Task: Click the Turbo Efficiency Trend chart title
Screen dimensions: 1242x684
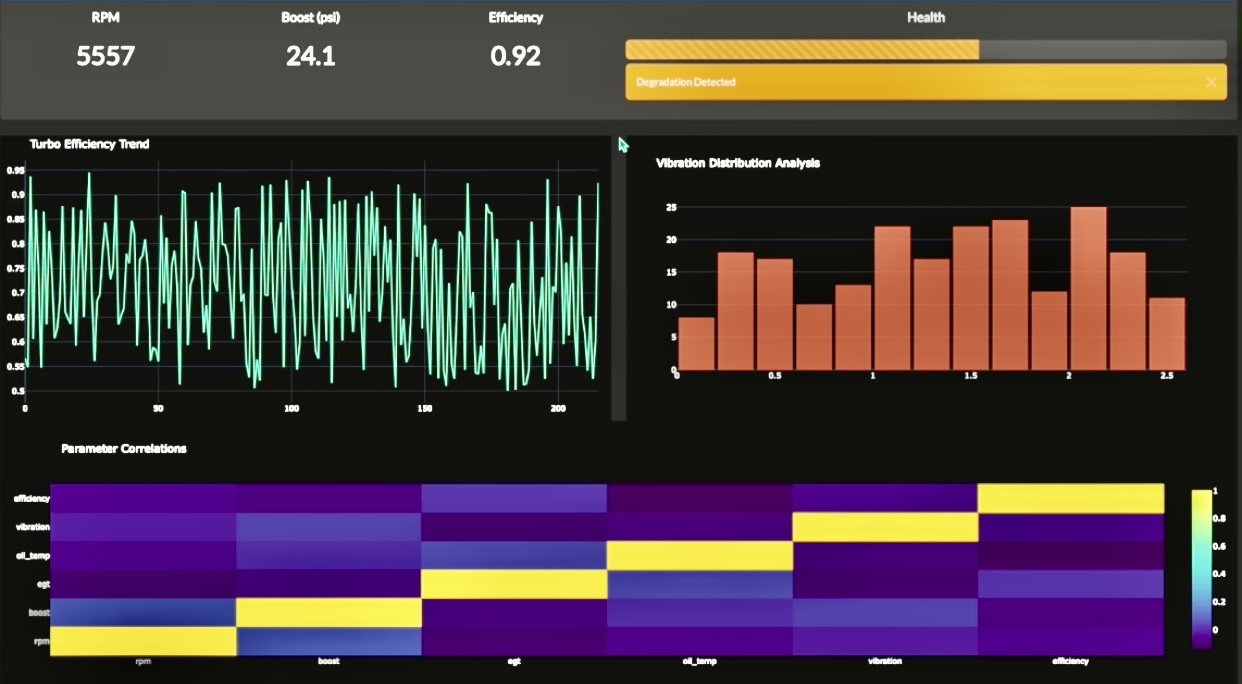Action: 88,144
